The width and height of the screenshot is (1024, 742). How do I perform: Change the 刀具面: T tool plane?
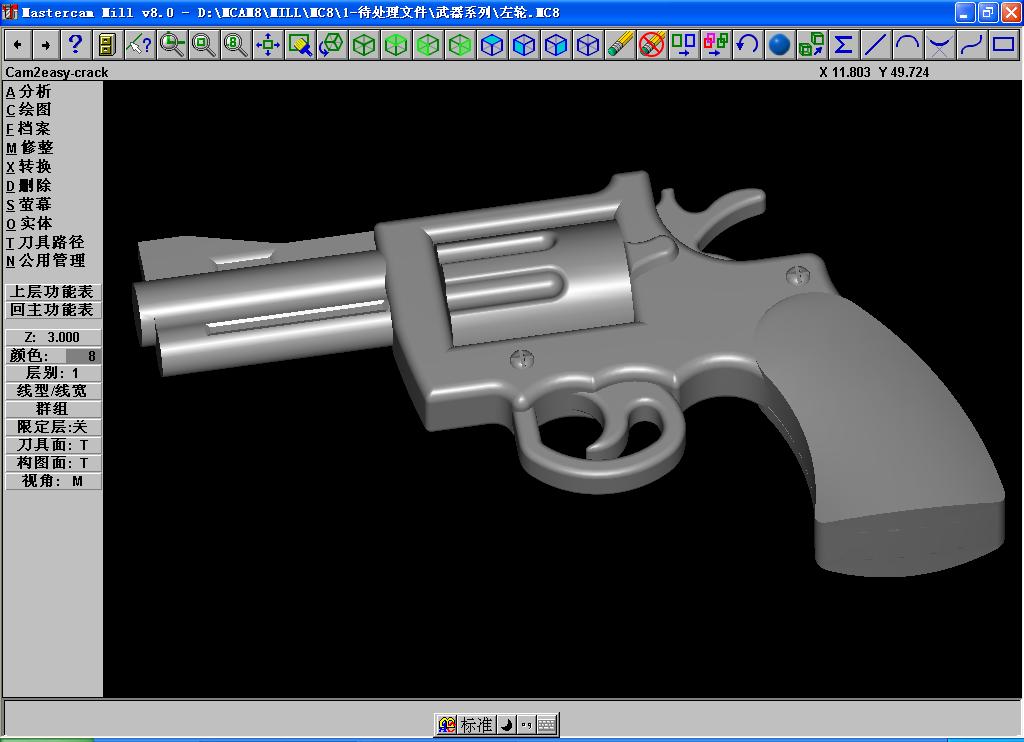(x=53, y=445)
